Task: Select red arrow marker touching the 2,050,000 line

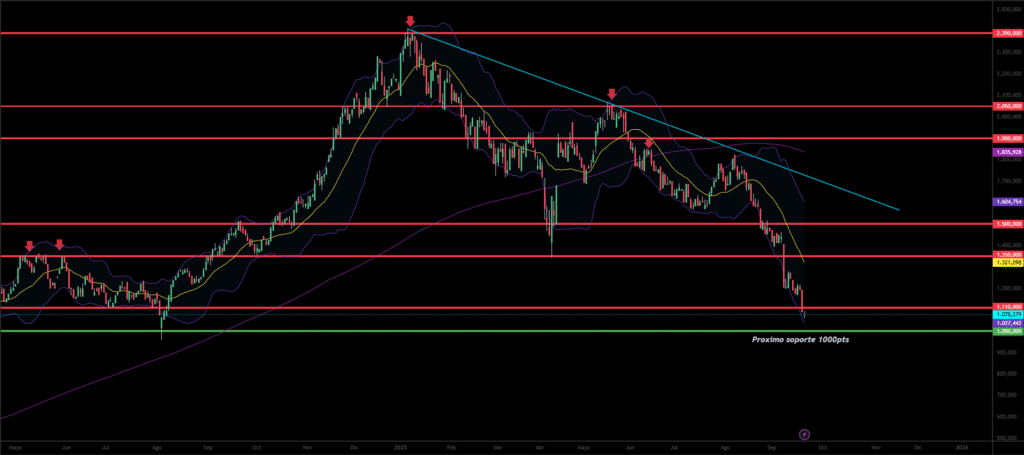Action: [x=612, y=94]
